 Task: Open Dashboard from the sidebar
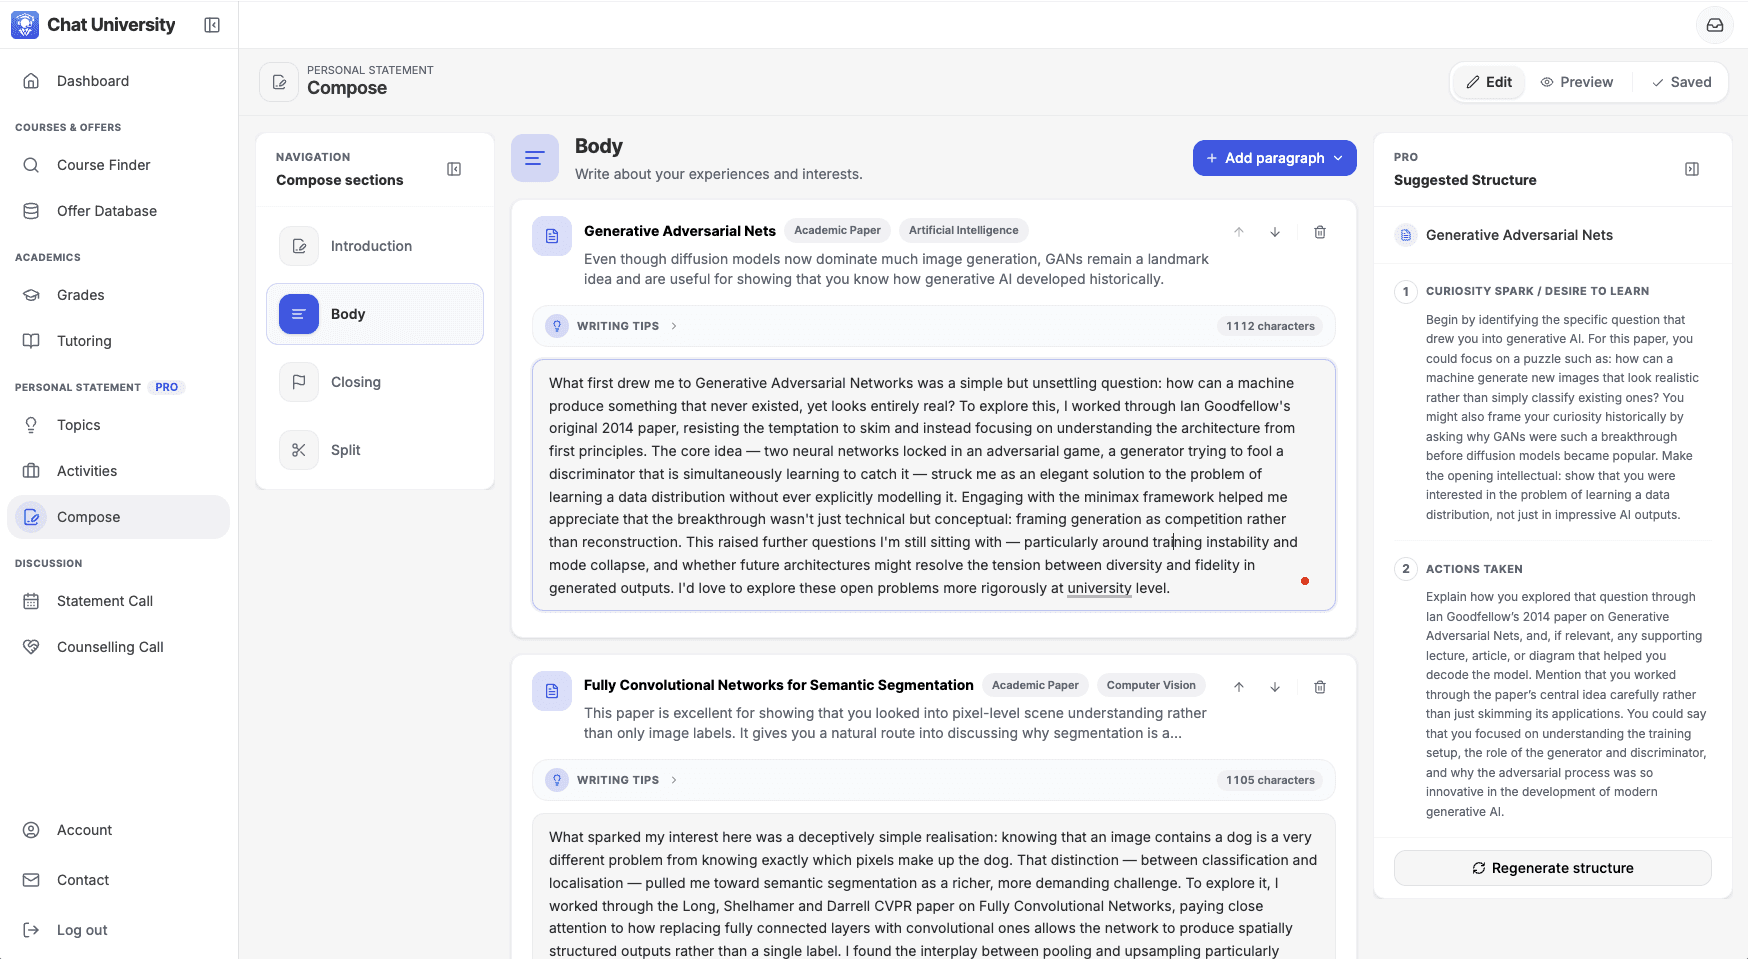(119, 81)
